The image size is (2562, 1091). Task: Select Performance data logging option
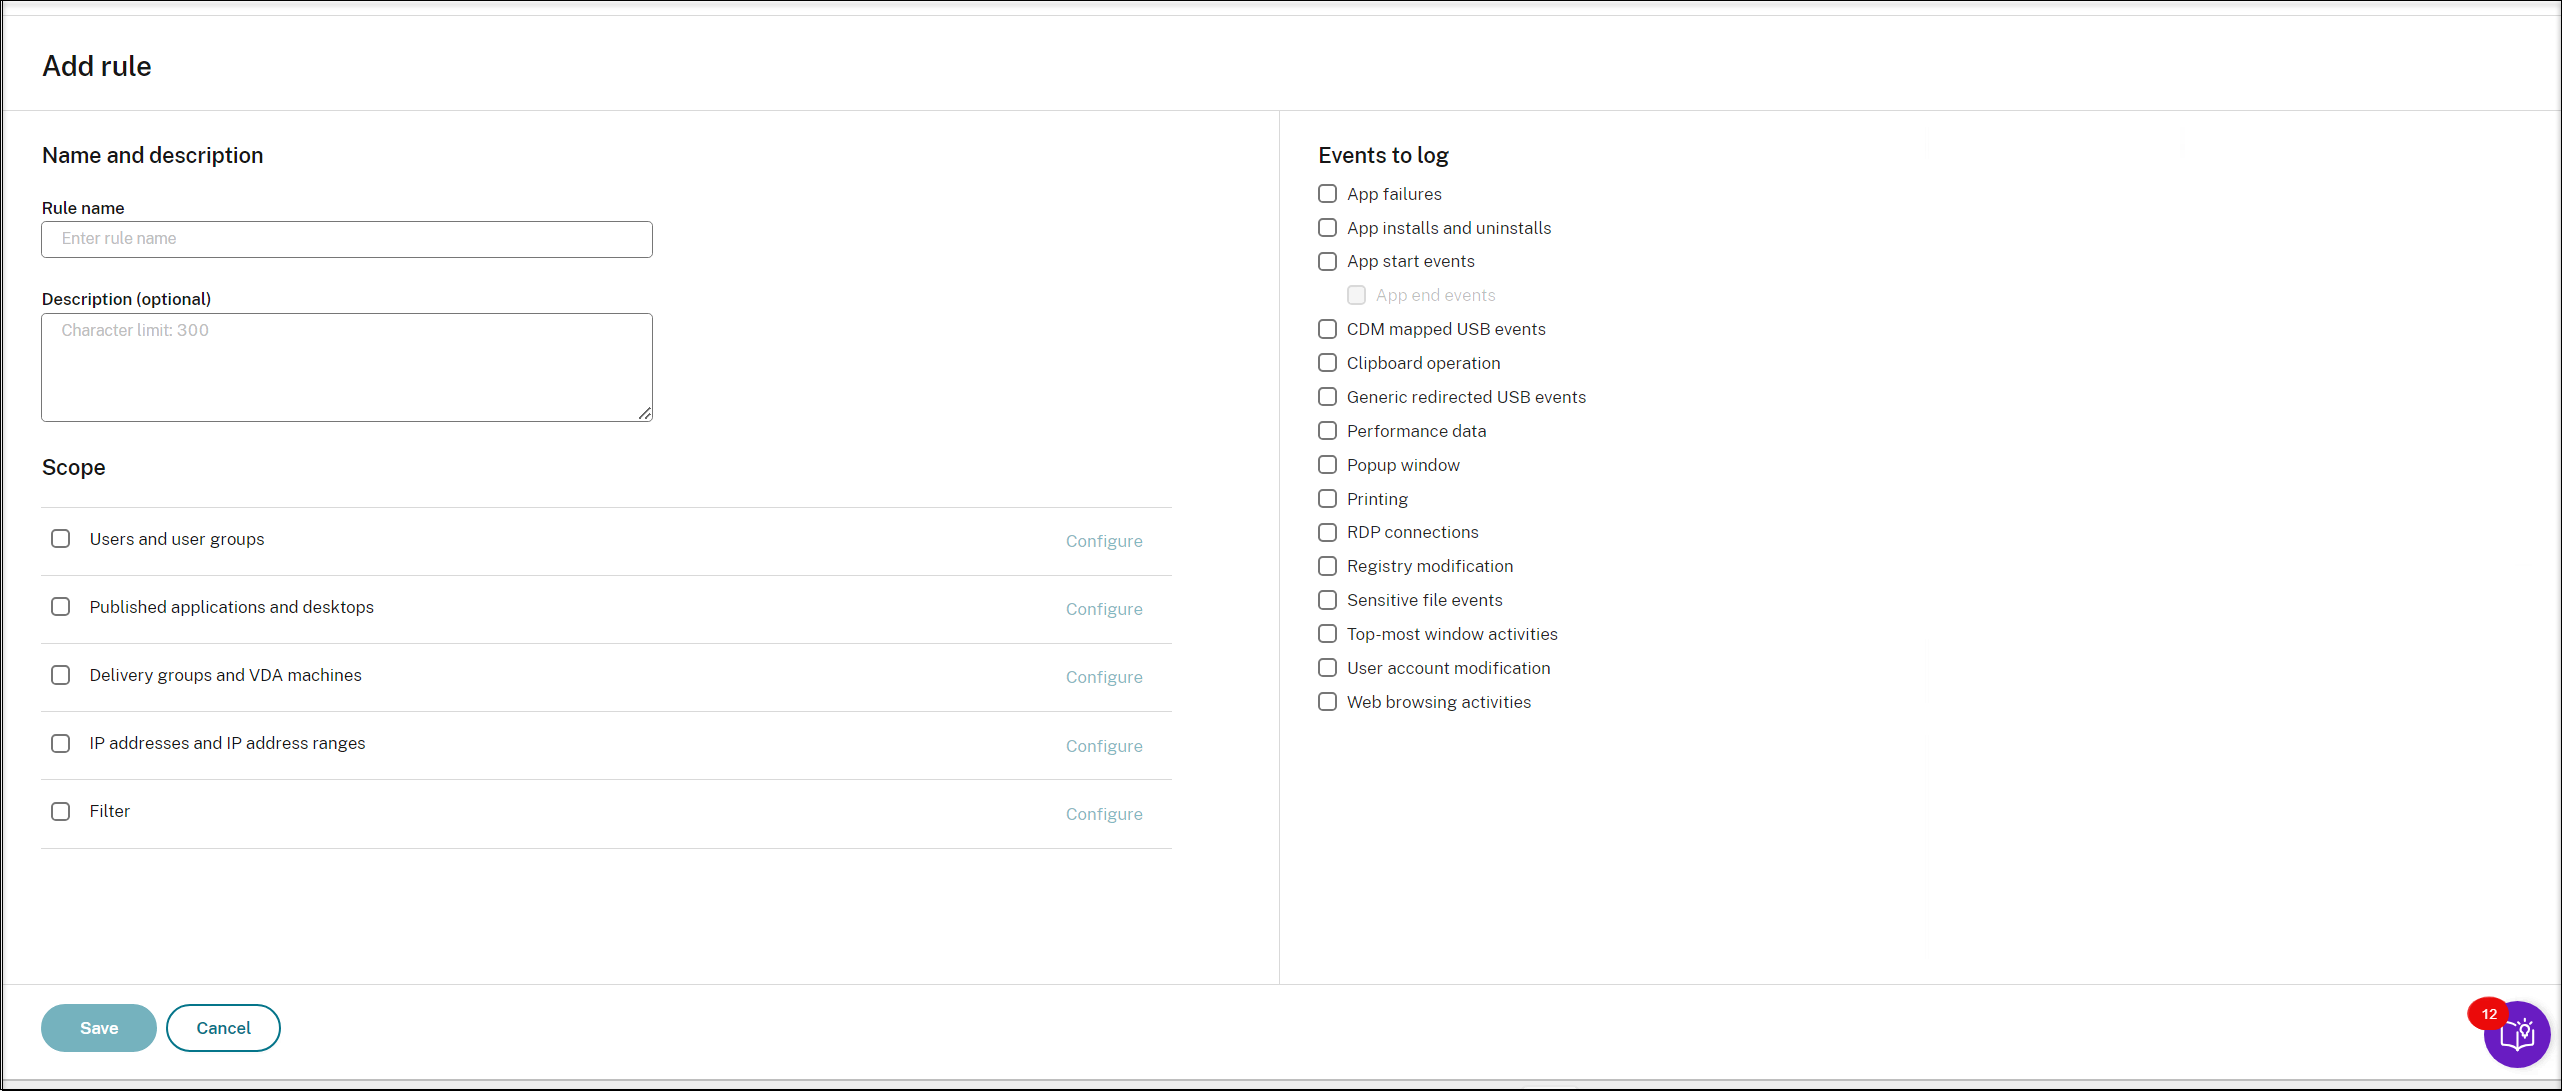pyautogui.click(x=1327, y=430)
